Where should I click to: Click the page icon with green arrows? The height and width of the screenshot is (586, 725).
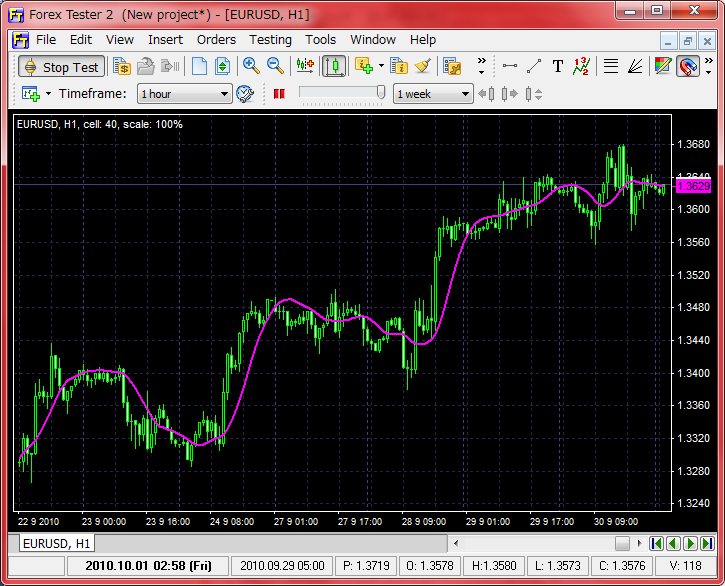(x=222, y=67)
